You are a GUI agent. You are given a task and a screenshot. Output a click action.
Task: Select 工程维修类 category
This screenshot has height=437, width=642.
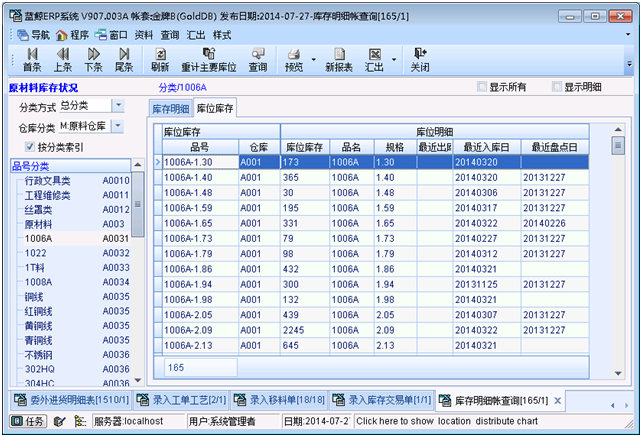(x=47, y=195)
